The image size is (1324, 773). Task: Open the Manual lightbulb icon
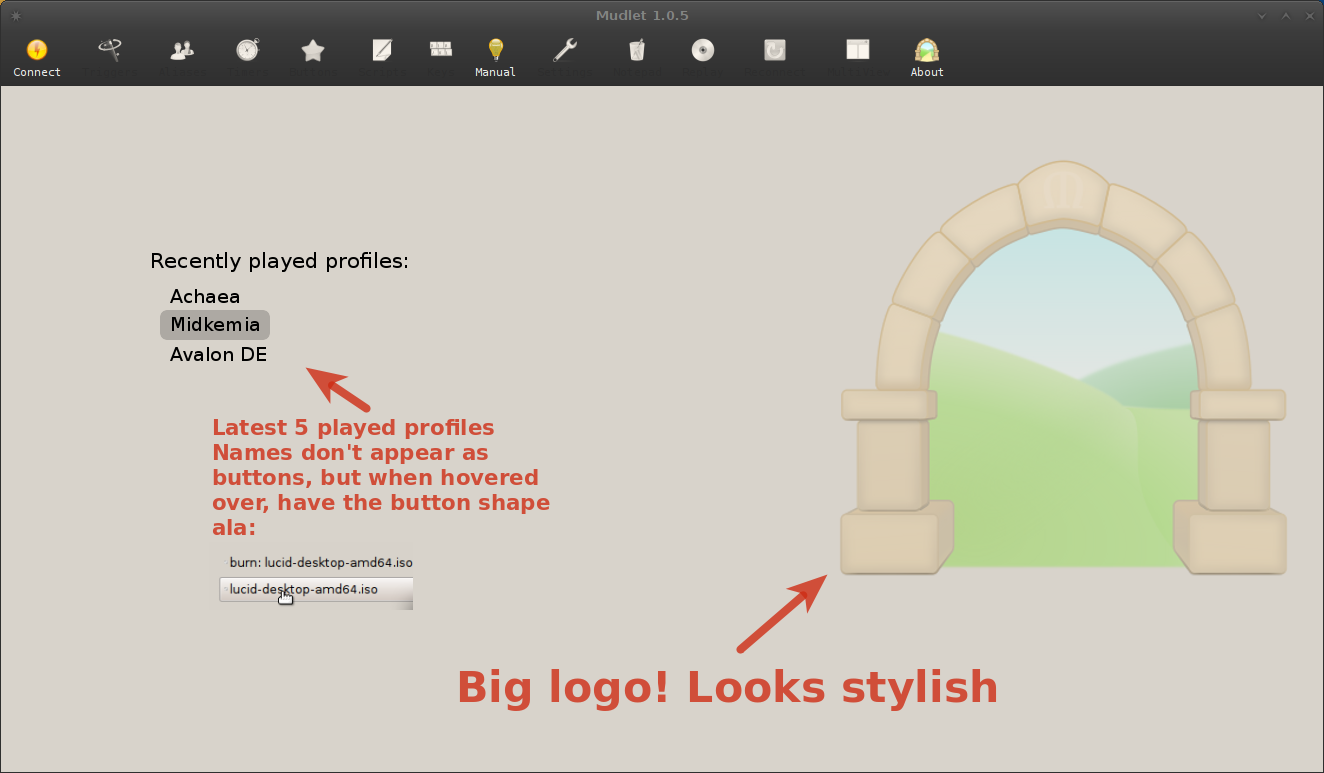click(x=495, y=50)
